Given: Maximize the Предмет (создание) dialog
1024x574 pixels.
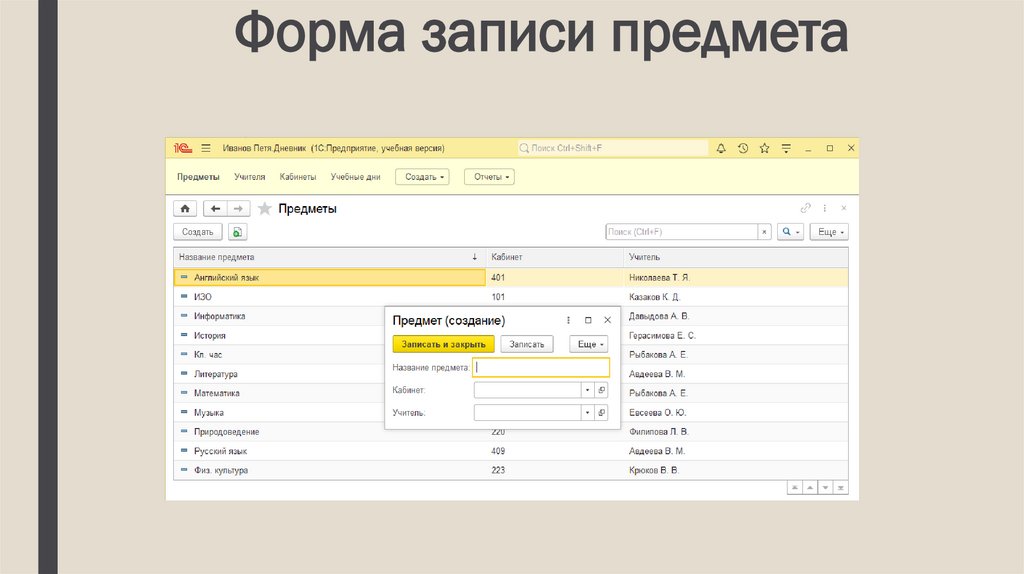Looking at the screenshot, I should click(x=588, y=320).
